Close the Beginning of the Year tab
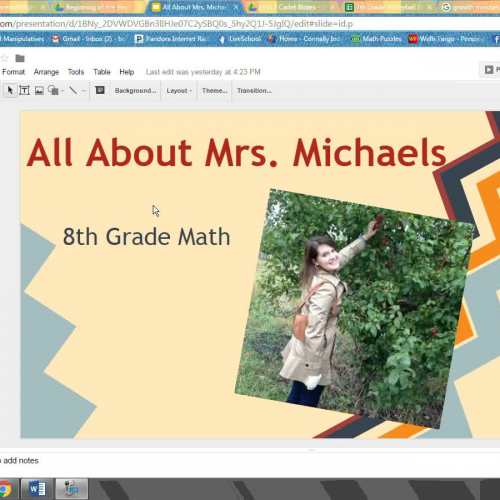The image size is (500, 500). (x=139, y=7)
